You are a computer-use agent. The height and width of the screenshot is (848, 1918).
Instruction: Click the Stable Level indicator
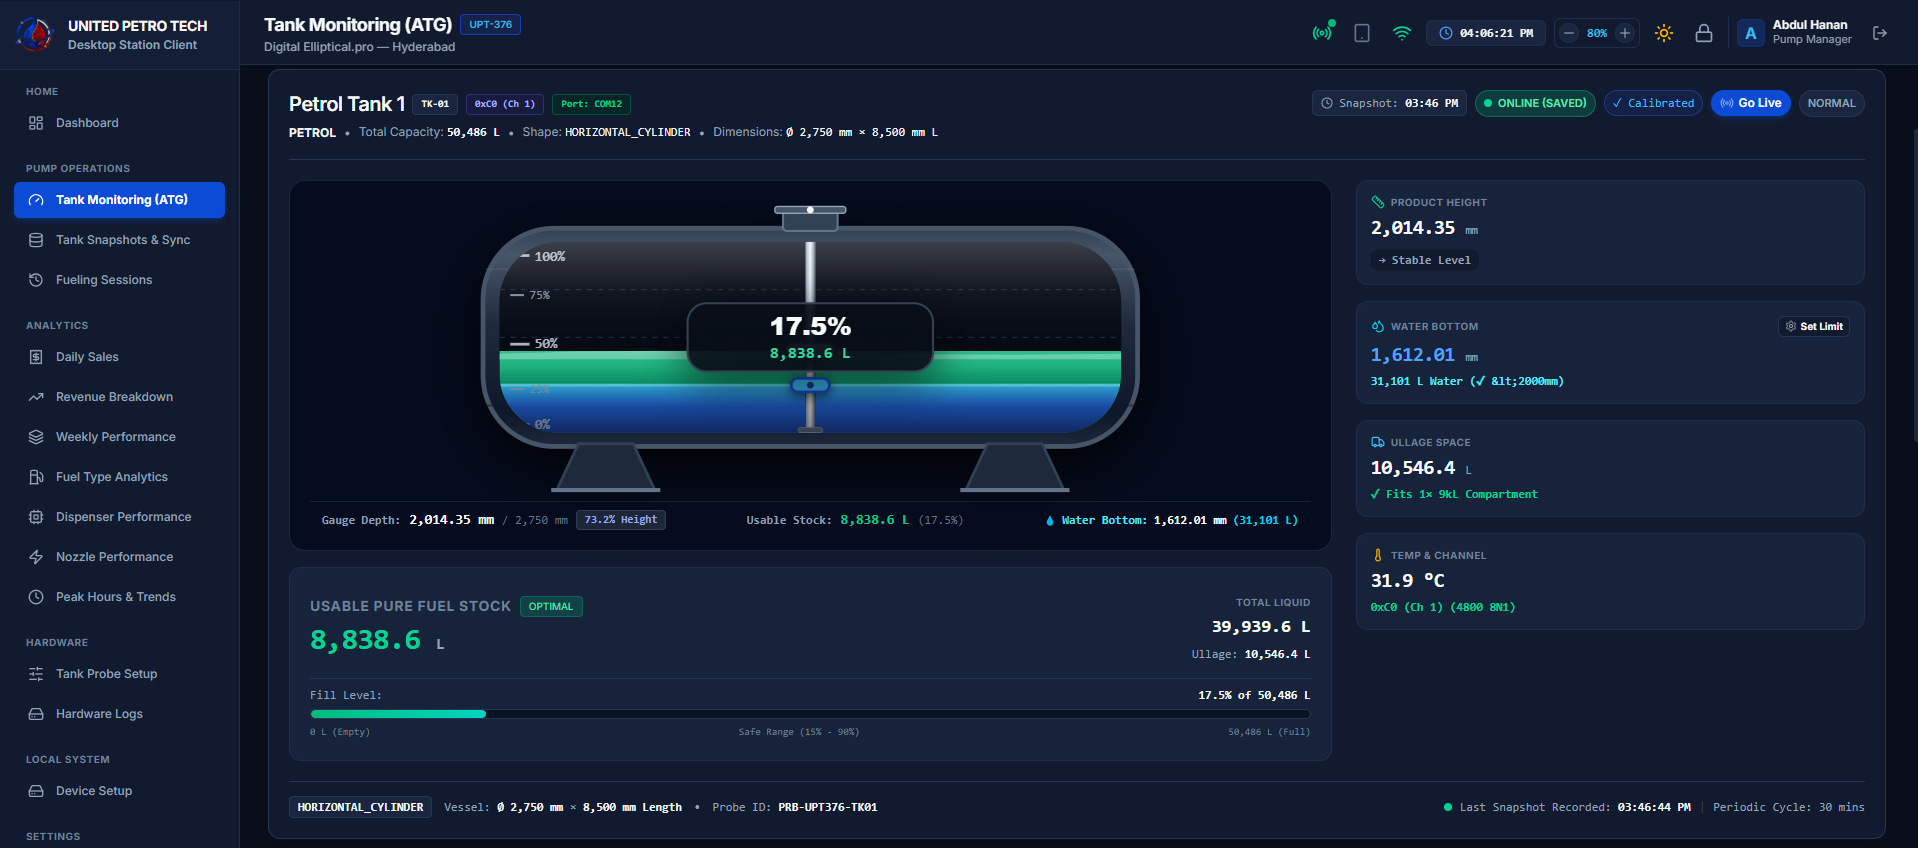1424,260
